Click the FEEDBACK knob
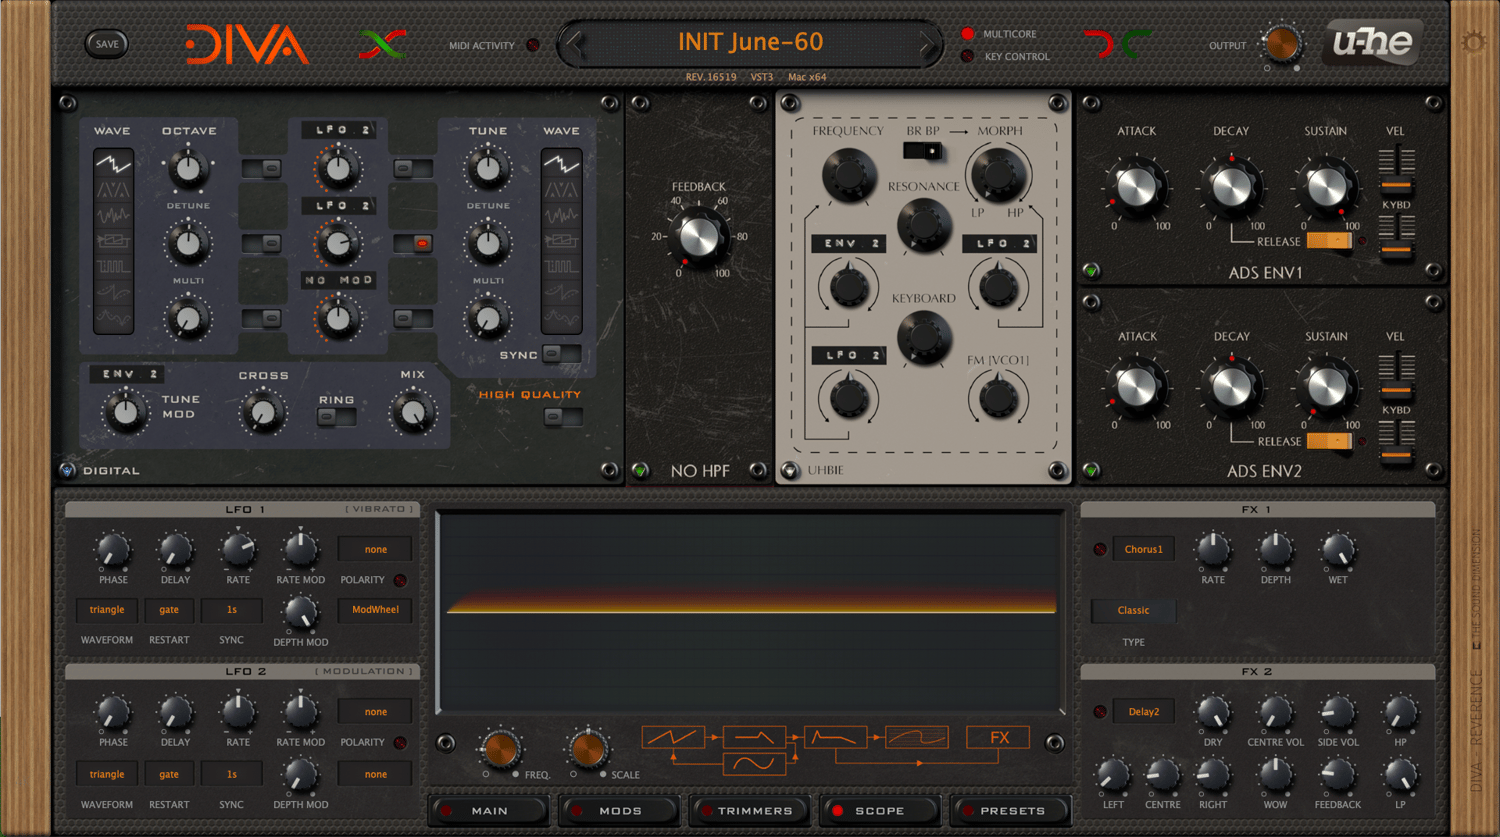Viewport: 1500px width, 837px height. (x=699, y=236)
